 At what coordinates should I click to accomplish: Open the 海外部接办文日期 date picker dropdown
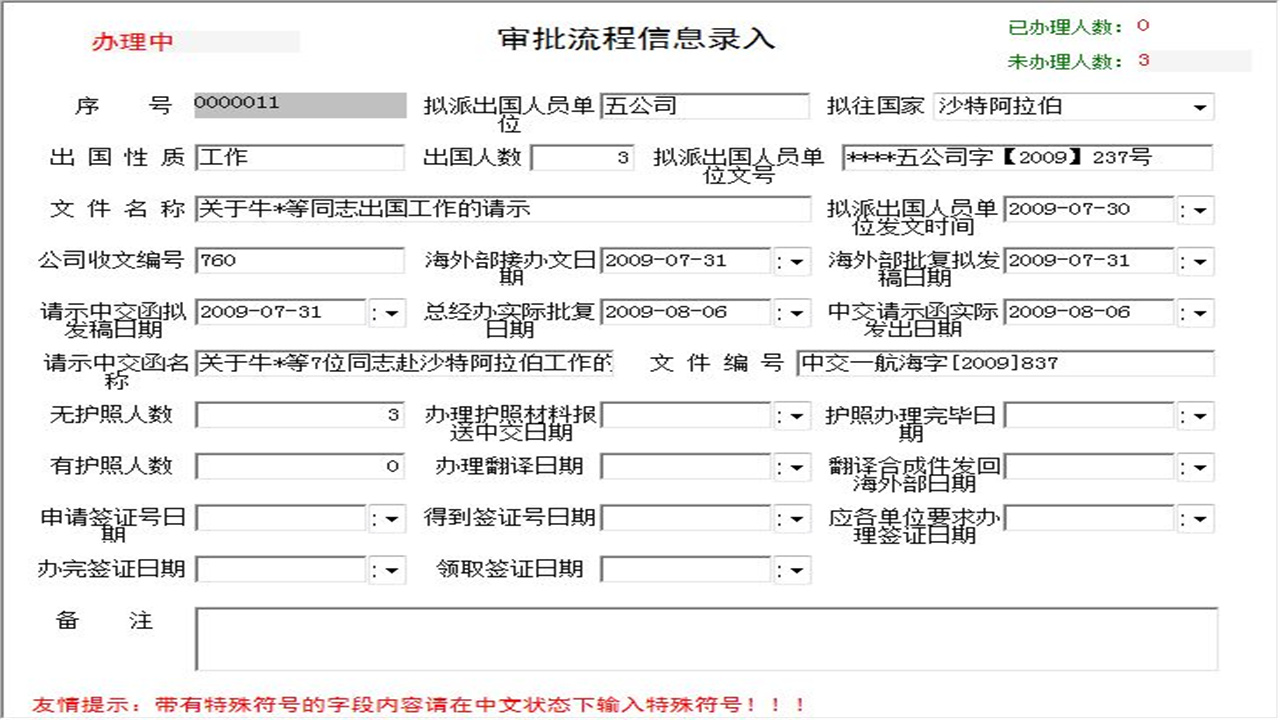(x=795, y=261)
